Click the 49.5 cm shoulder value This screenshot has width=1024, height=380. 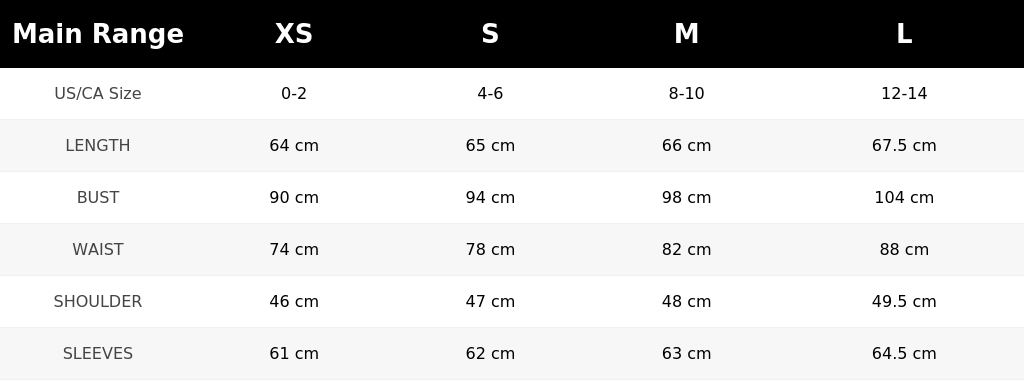(904, 302)
